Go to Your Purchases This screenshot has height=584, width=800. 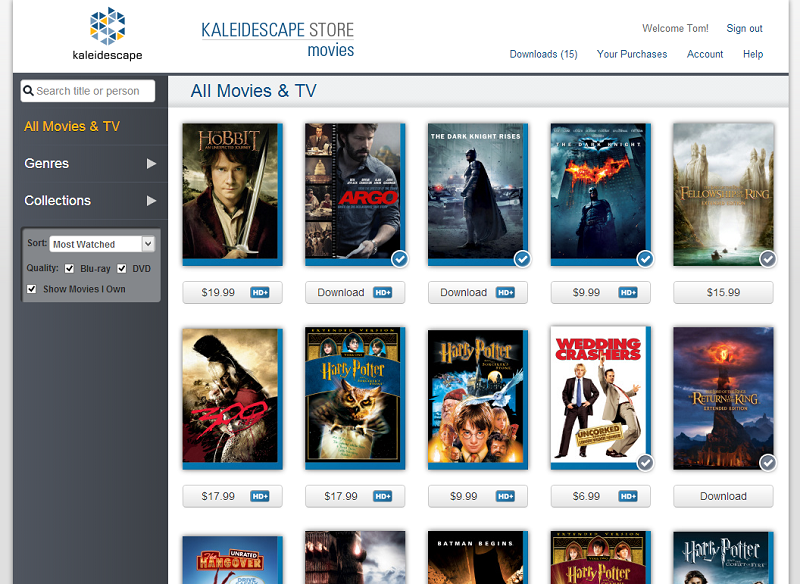click(632, 54)
